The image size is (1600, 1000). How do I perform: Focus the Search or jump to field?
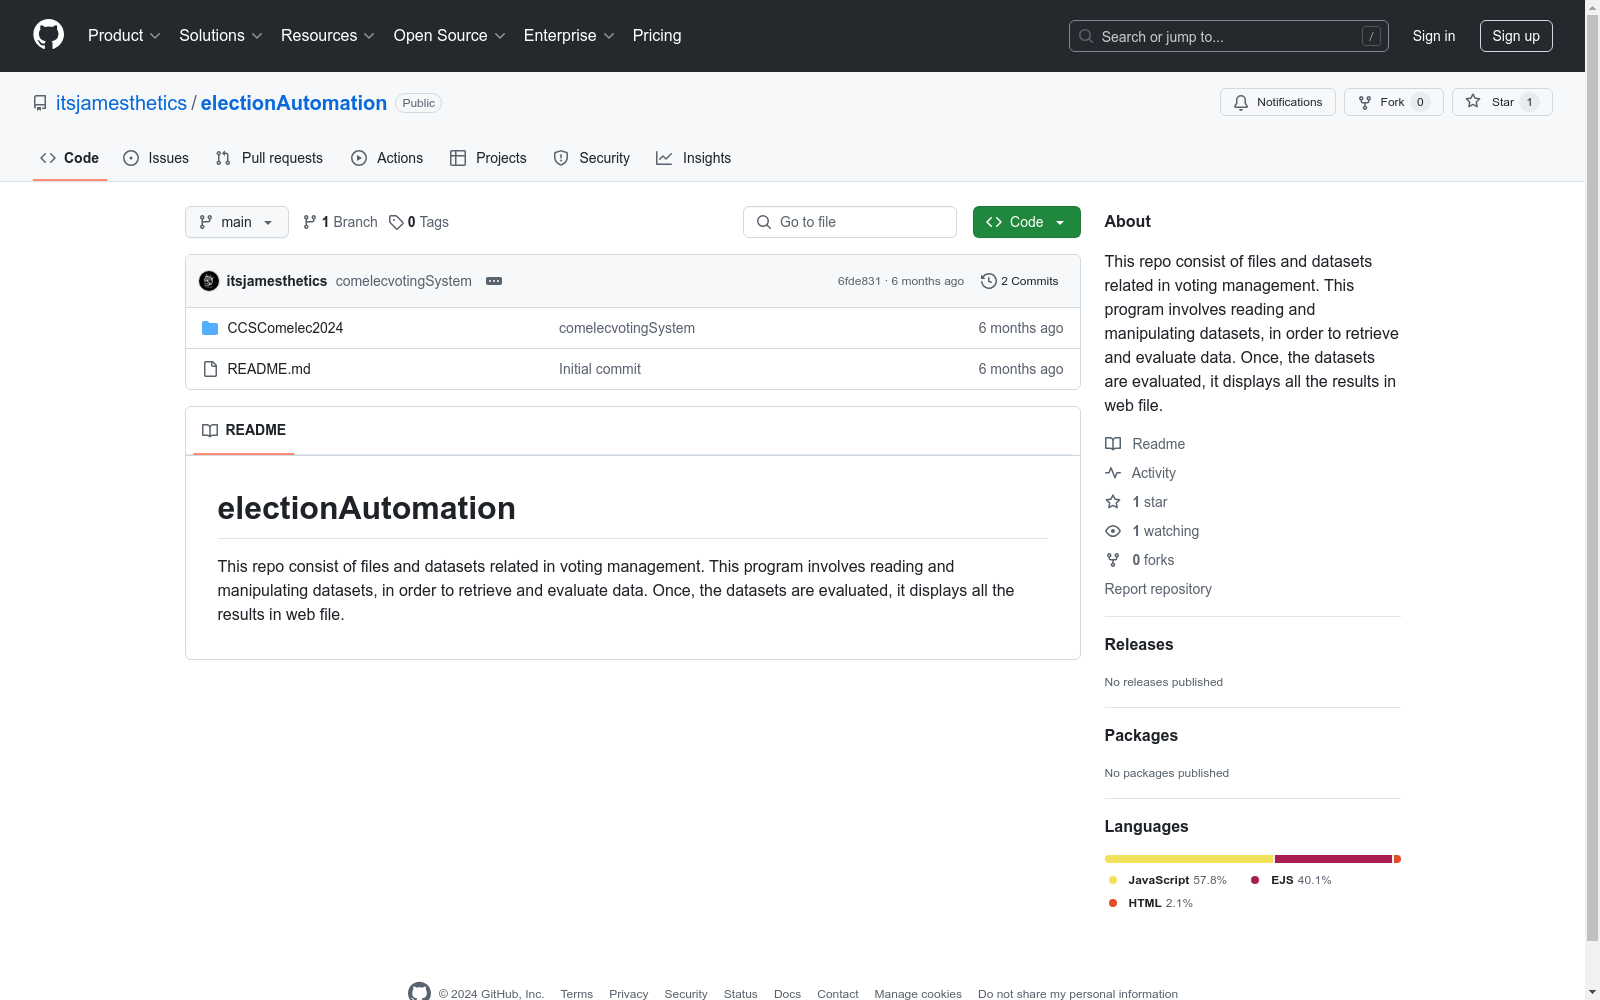[1228, 36]
